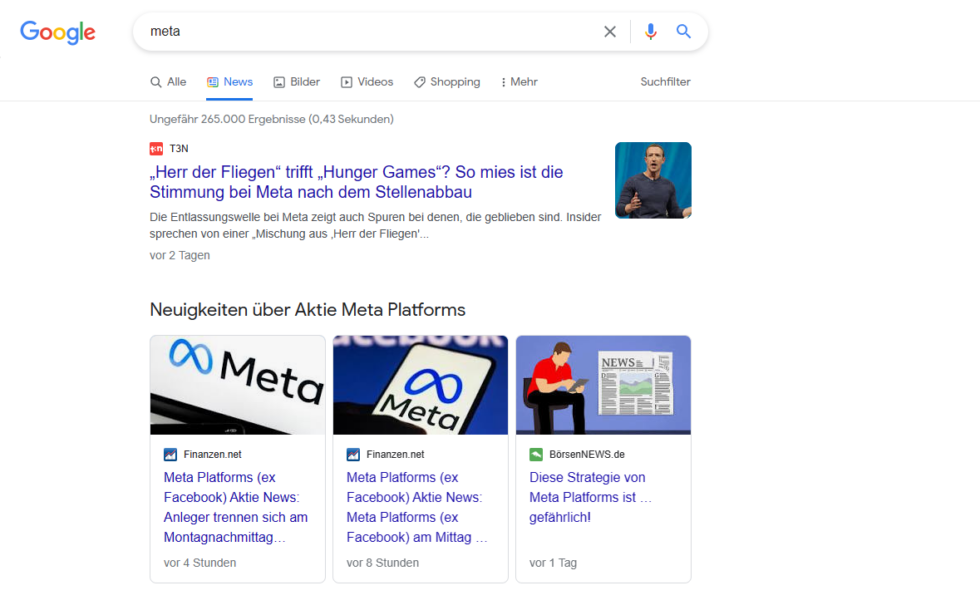980x610 pixels.
Task: Click the Die Entlassungswelle article snippet
Action: coord(375,226)
